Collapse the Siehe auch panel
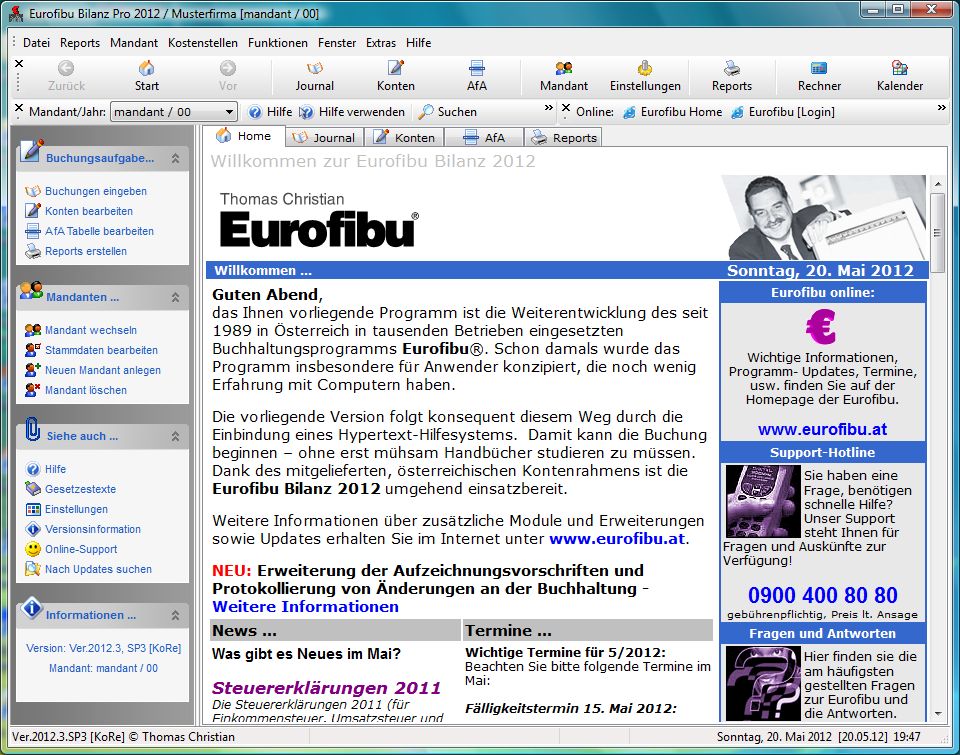 pos(176,437)
